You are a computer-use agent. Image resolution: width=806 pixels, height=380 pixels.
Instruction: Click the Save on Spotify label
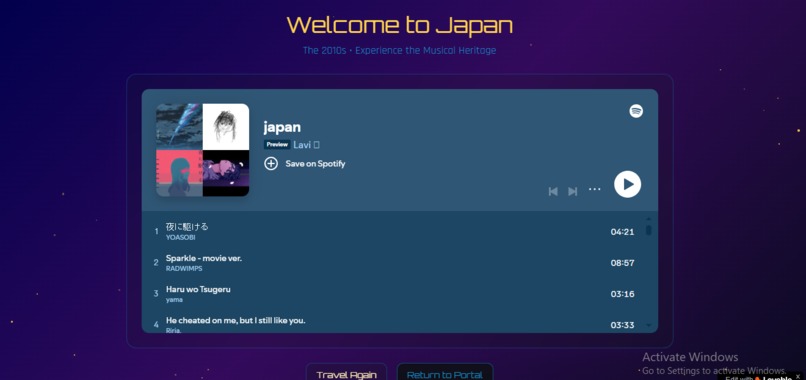click(315, 164)
